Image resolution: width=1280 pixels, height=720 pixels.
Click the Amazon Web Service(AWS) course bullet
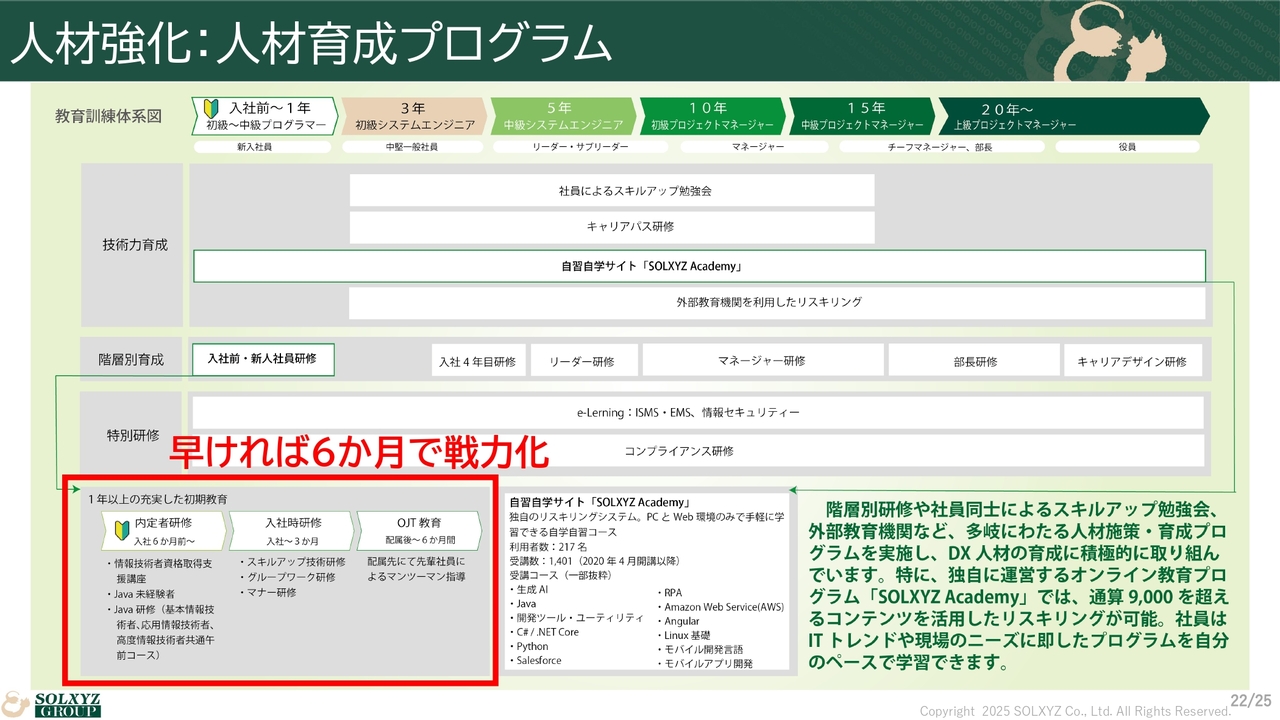coord(720,607)
